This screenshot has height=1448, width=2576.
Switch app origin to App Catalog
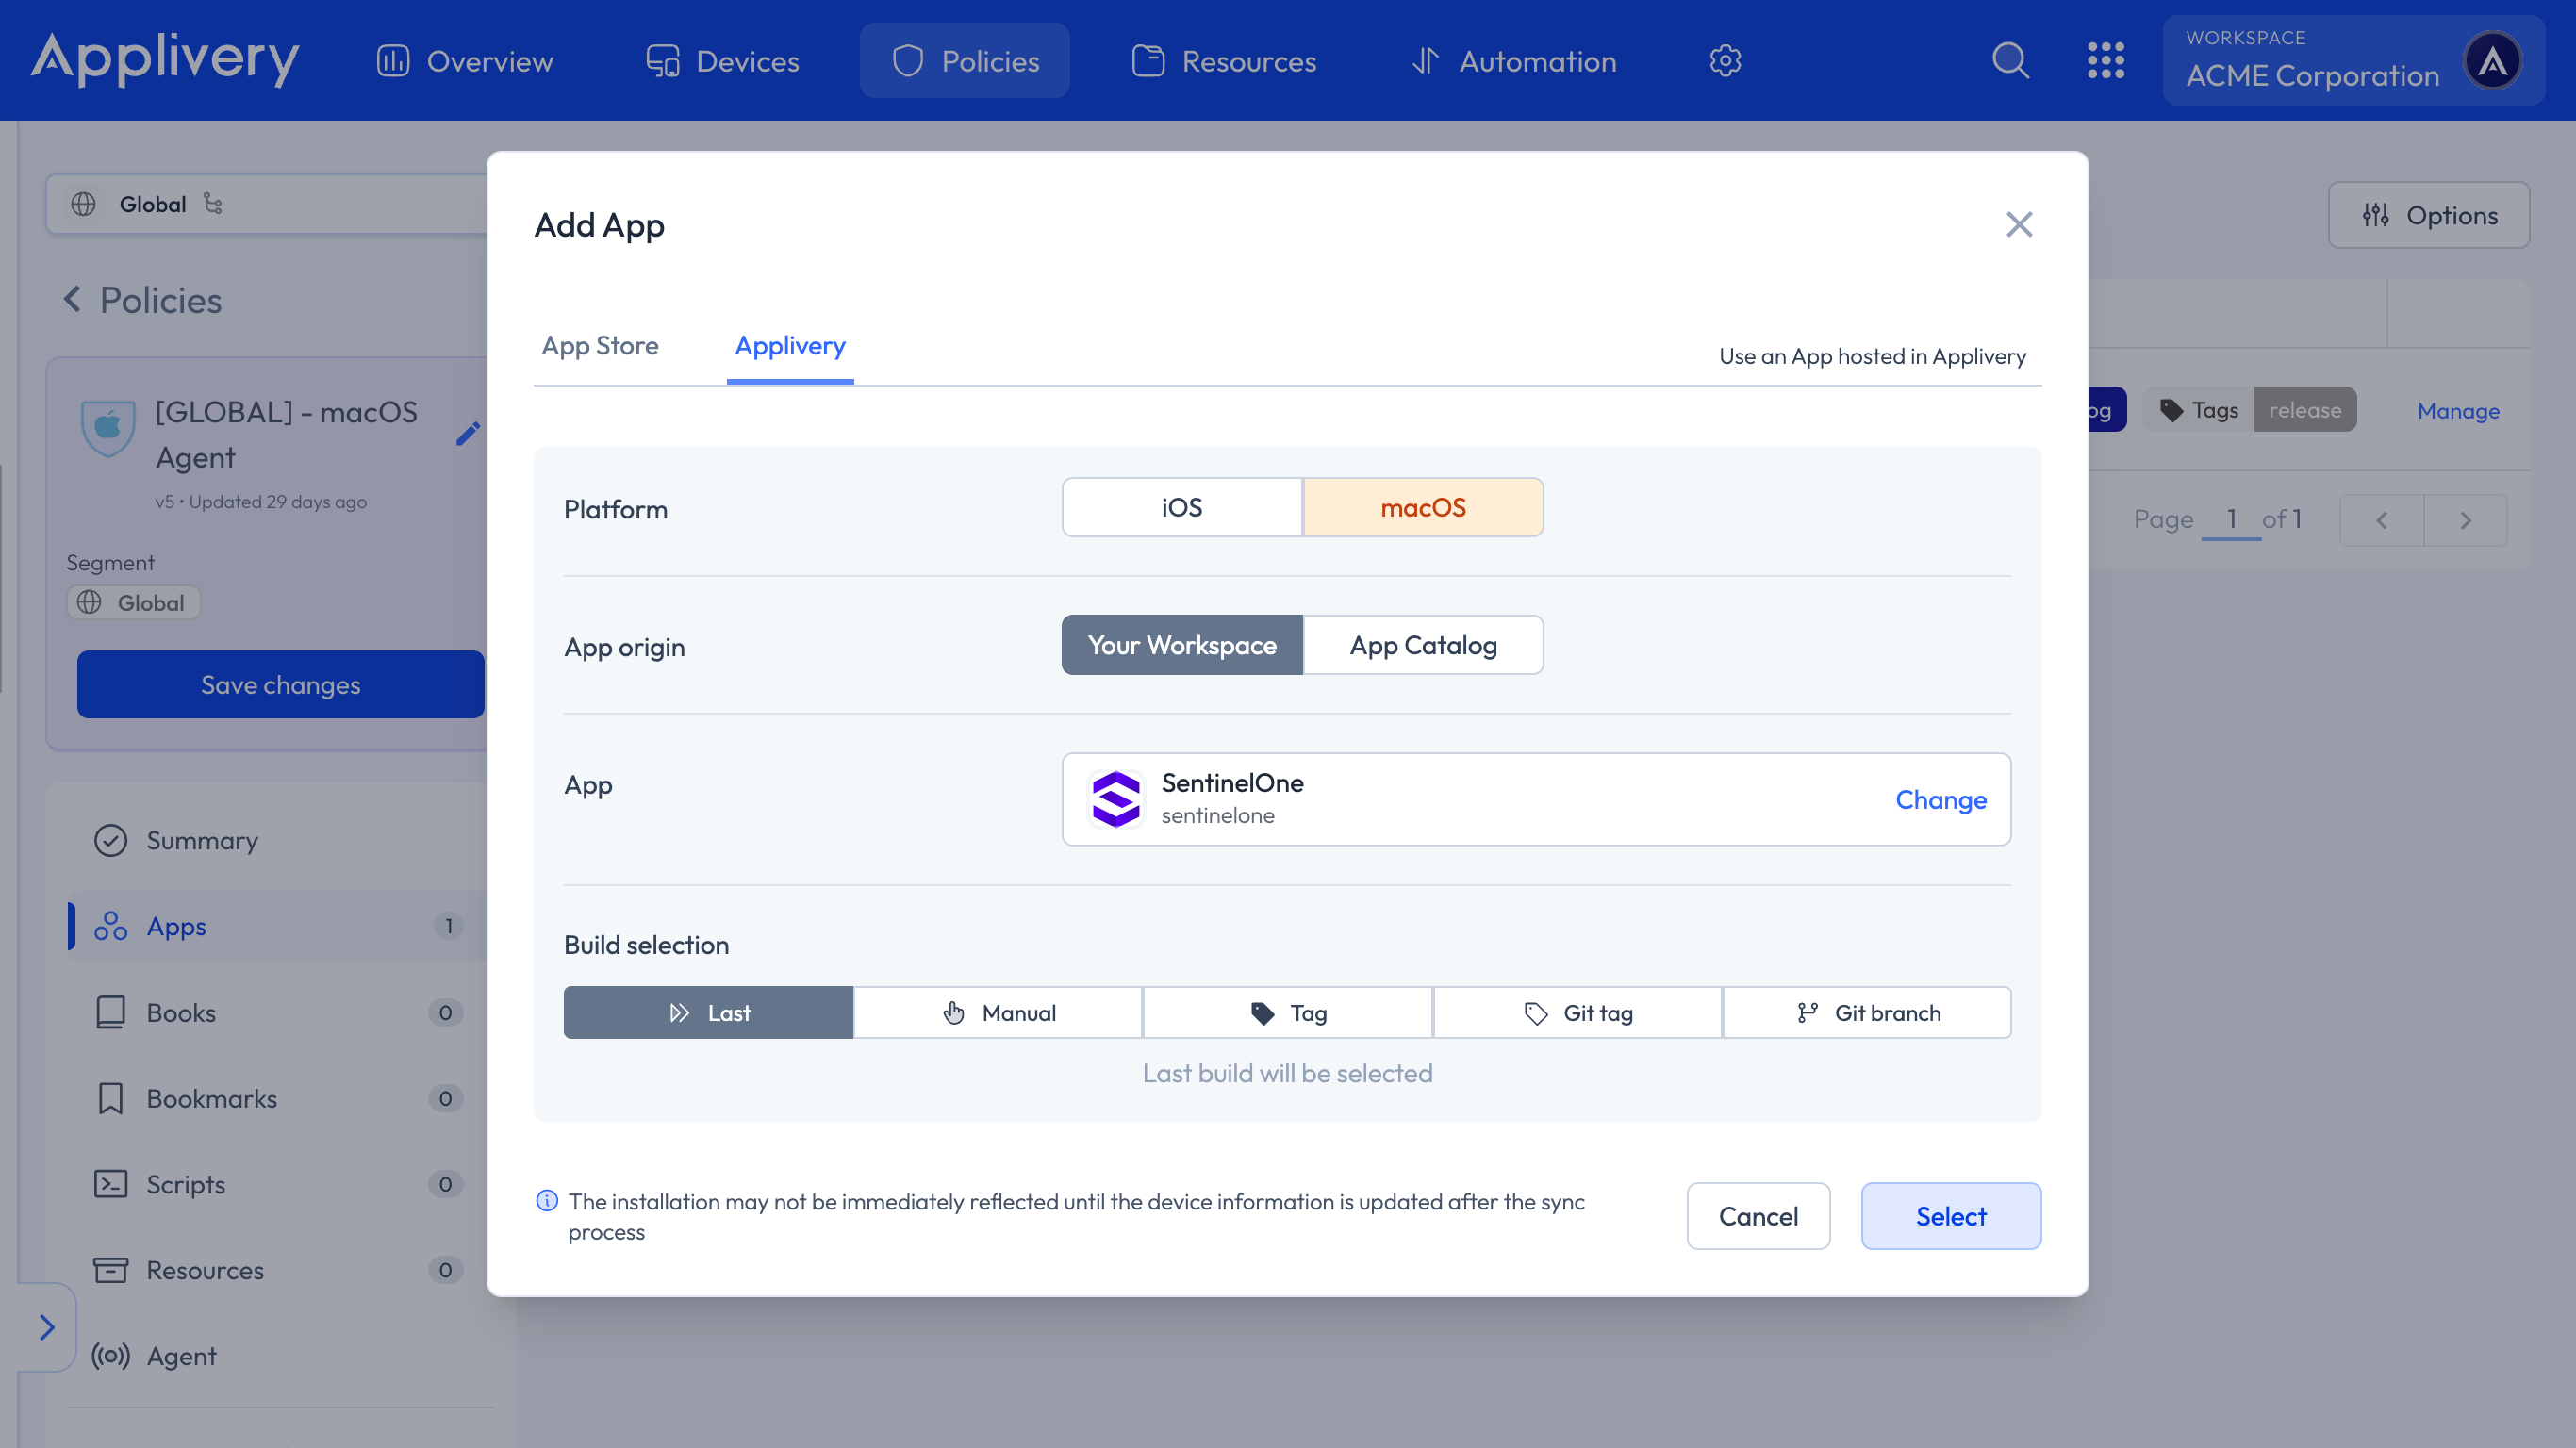coord(1422,646)
